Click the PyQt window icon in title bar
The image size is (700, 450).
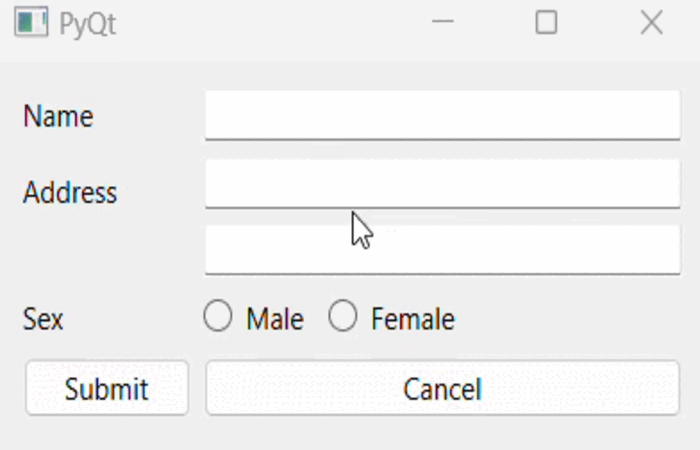pos(31,23)
